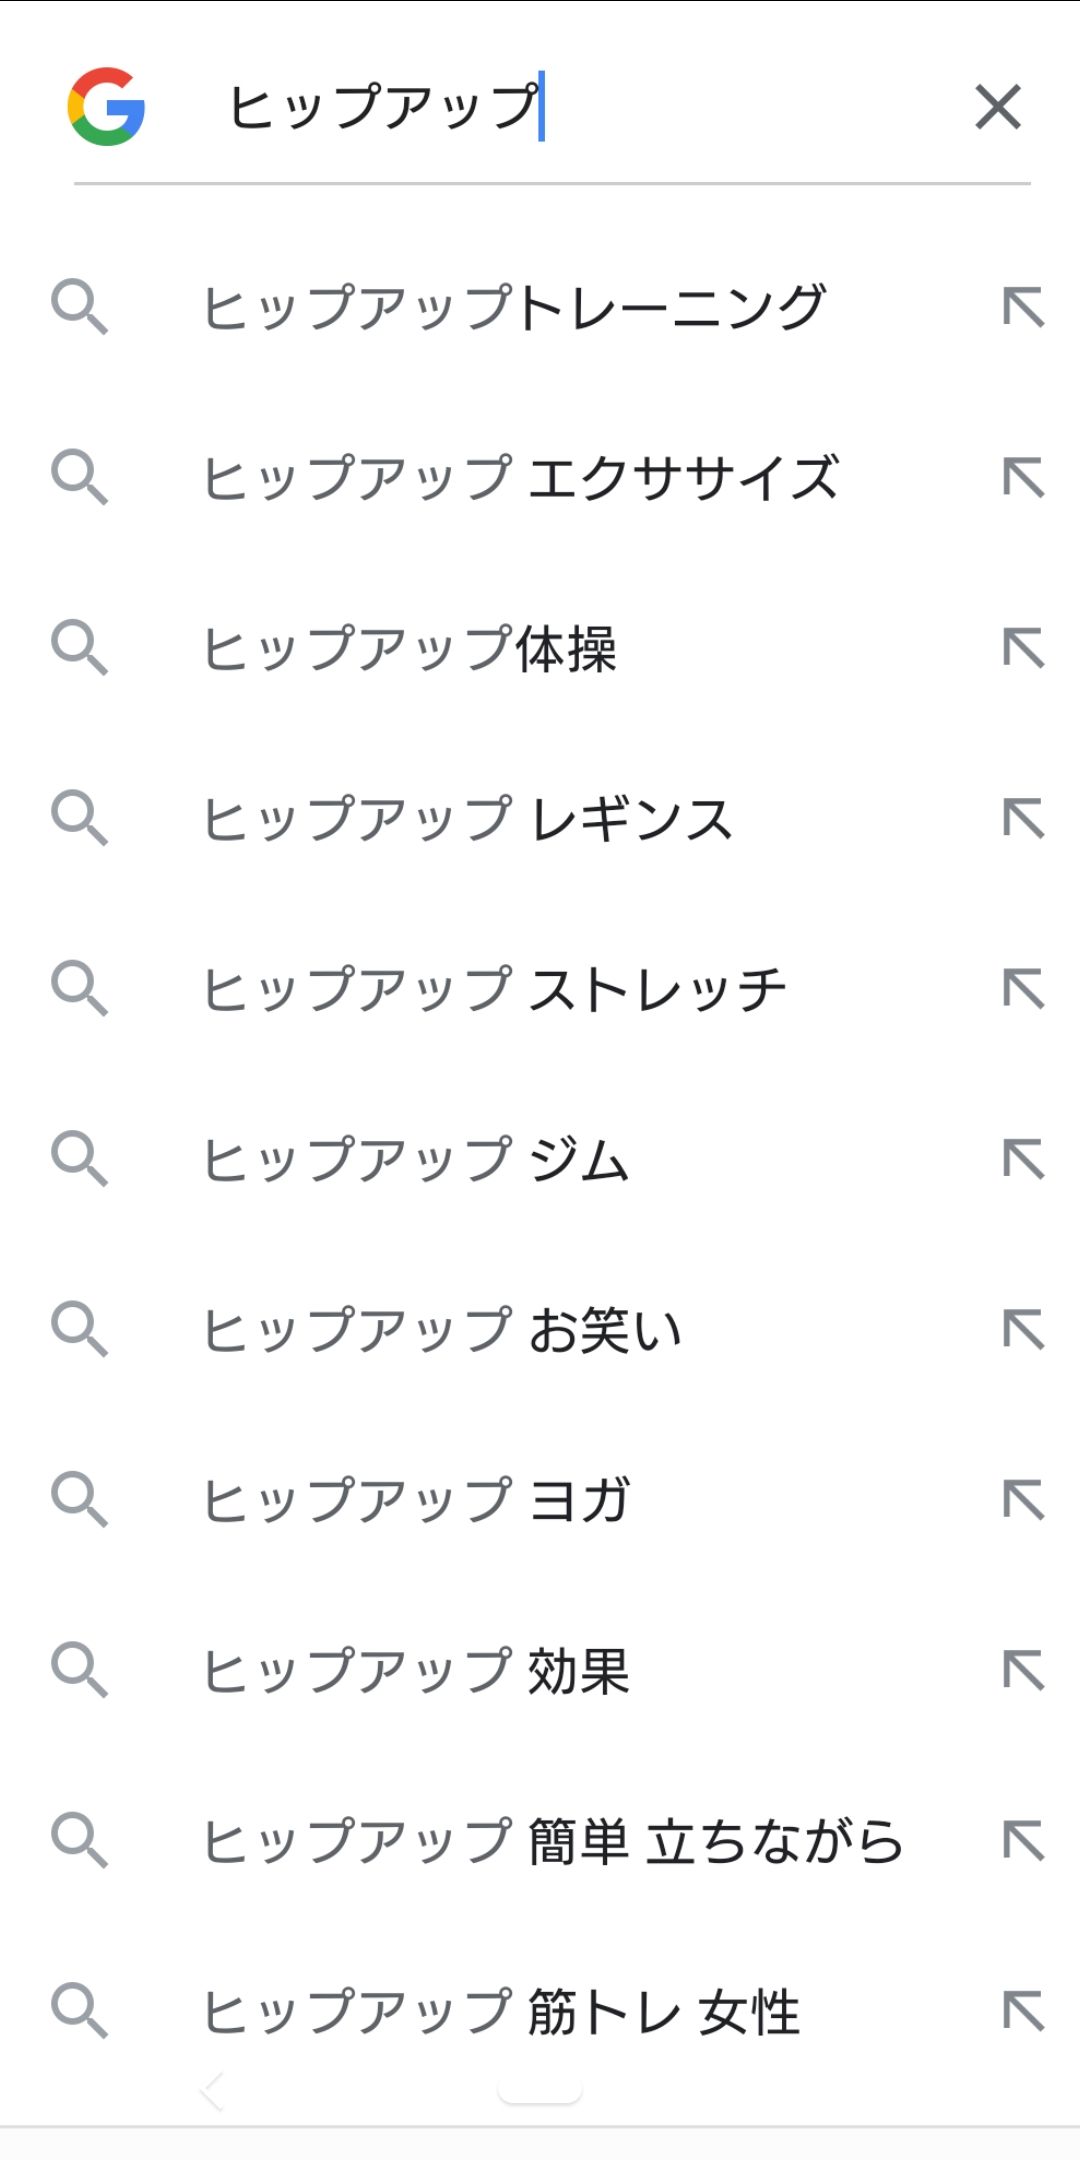Select the ヒップアップ 効果 suggestion
Screen dimensions: 1080x2160
point(416,1671)
